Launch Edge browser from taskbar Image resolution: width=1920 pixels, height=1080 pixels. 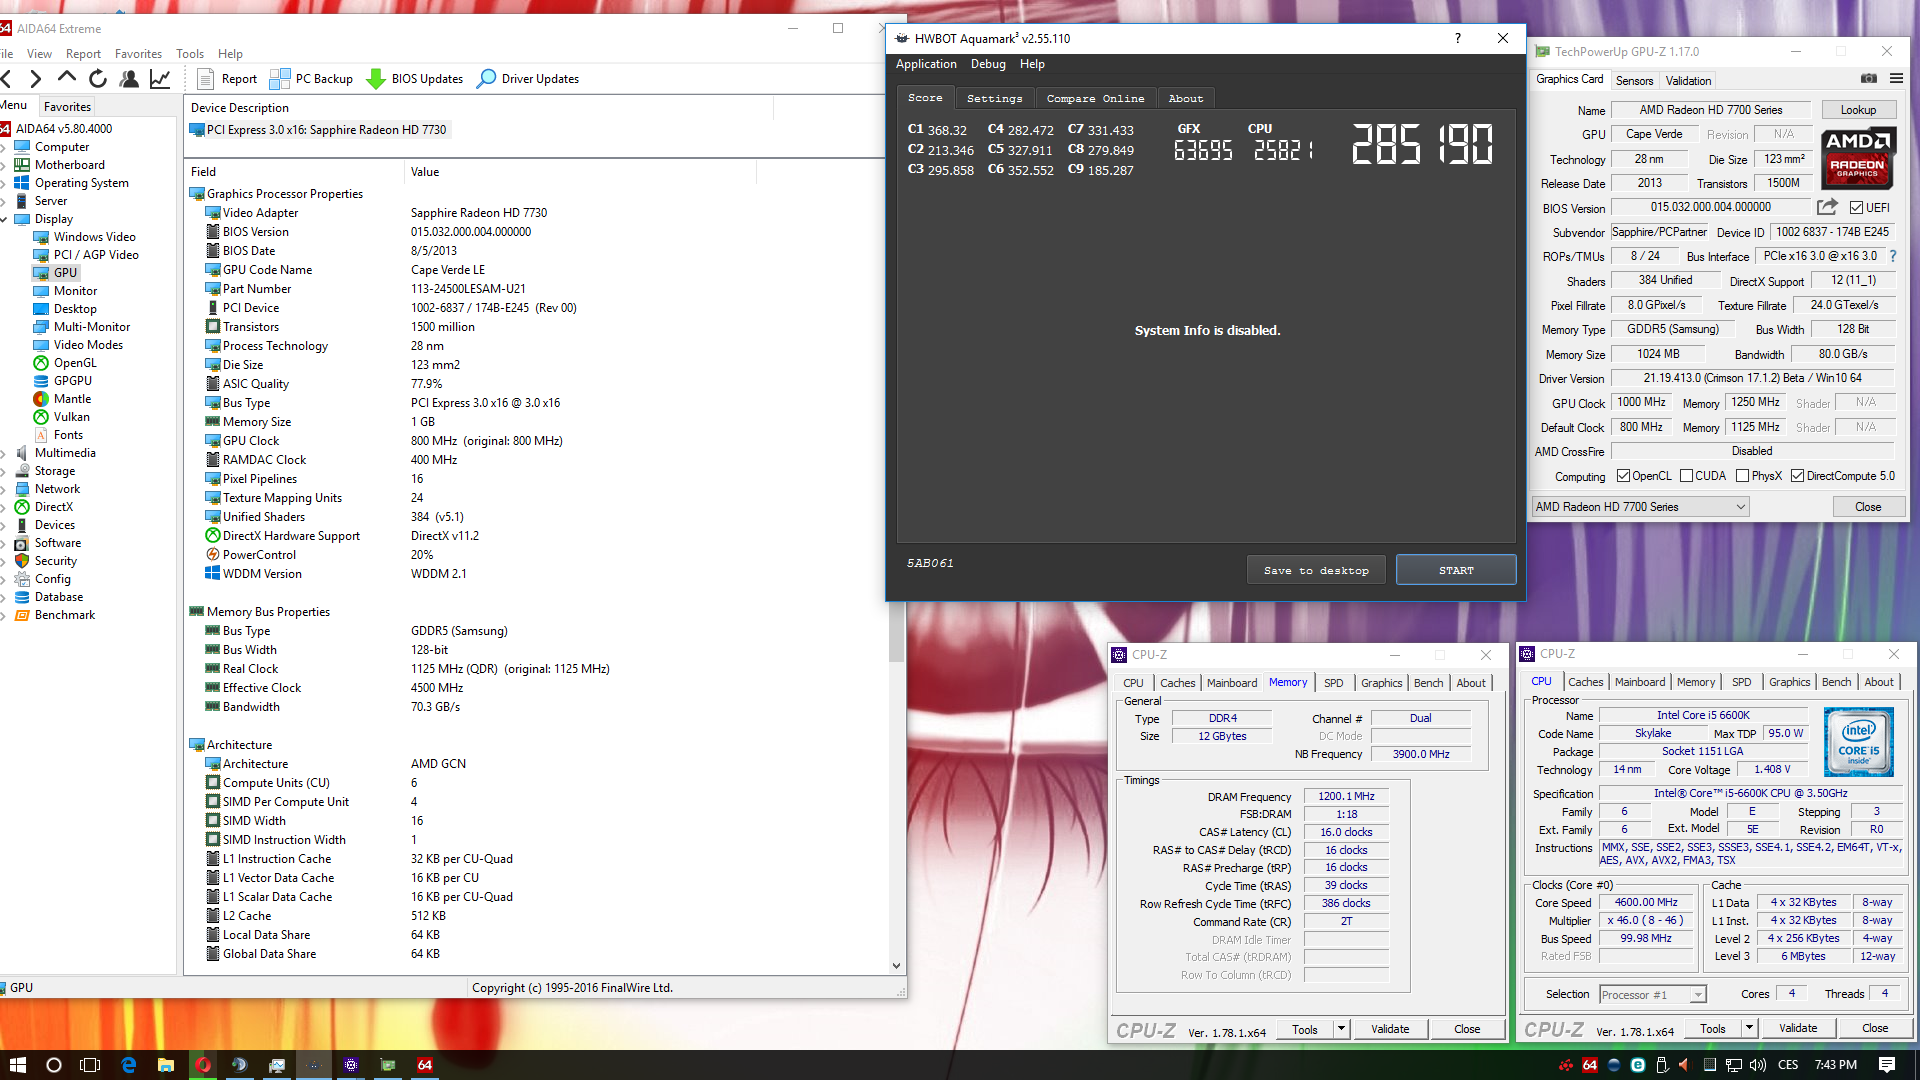click(129, 1065)
